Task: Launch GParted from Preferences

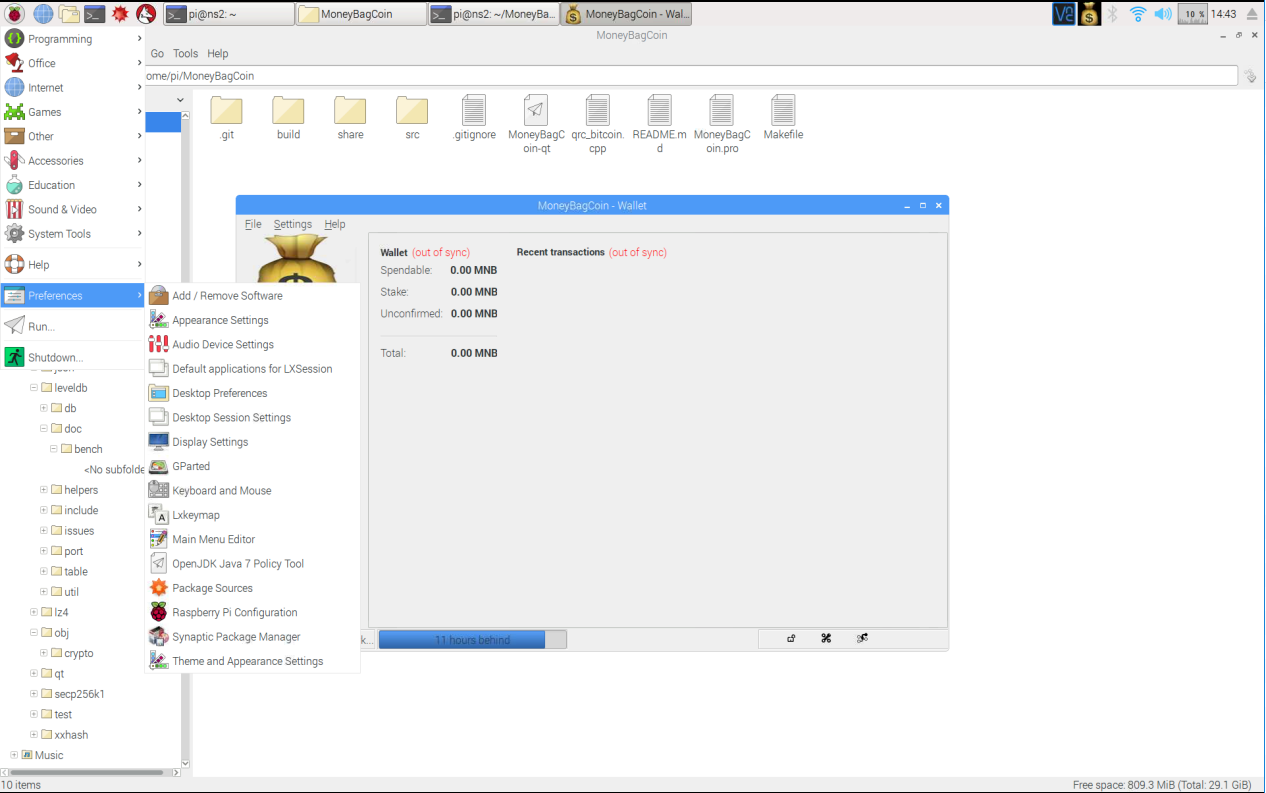Action: point(252,466)
